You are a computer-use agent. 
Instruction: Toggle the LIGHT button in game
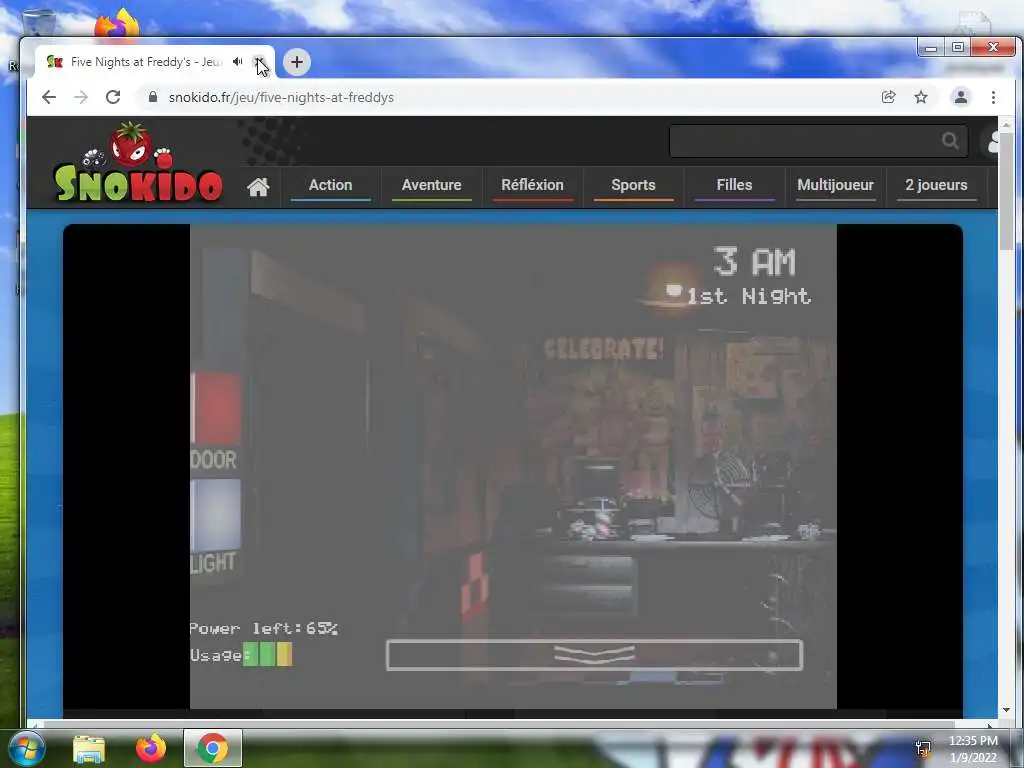coord(216,515)
